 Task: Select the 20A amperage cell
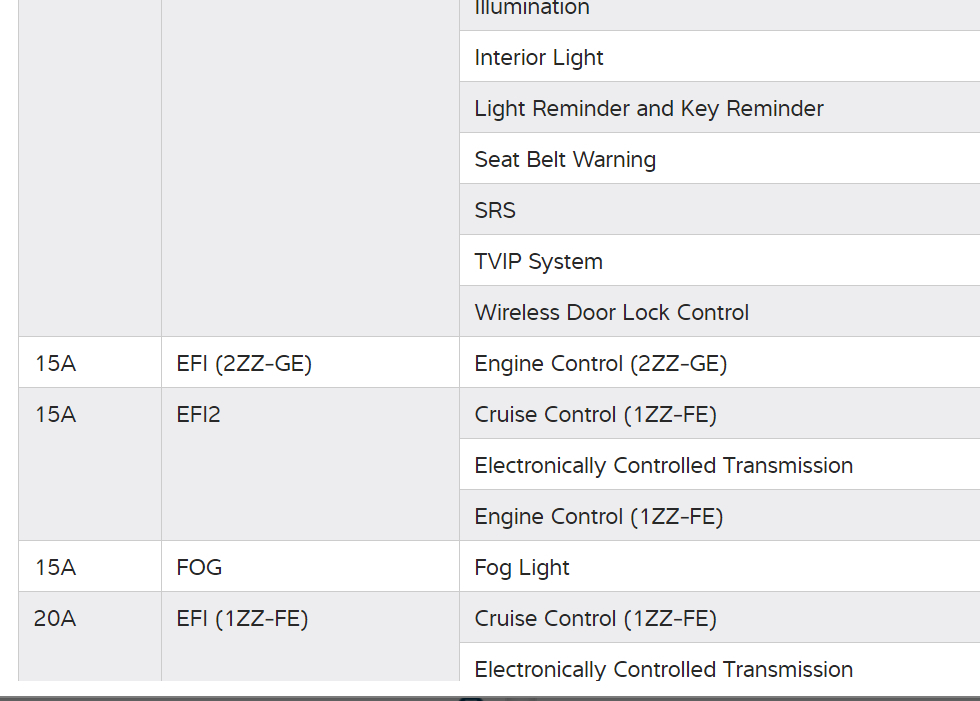(55, 619)
